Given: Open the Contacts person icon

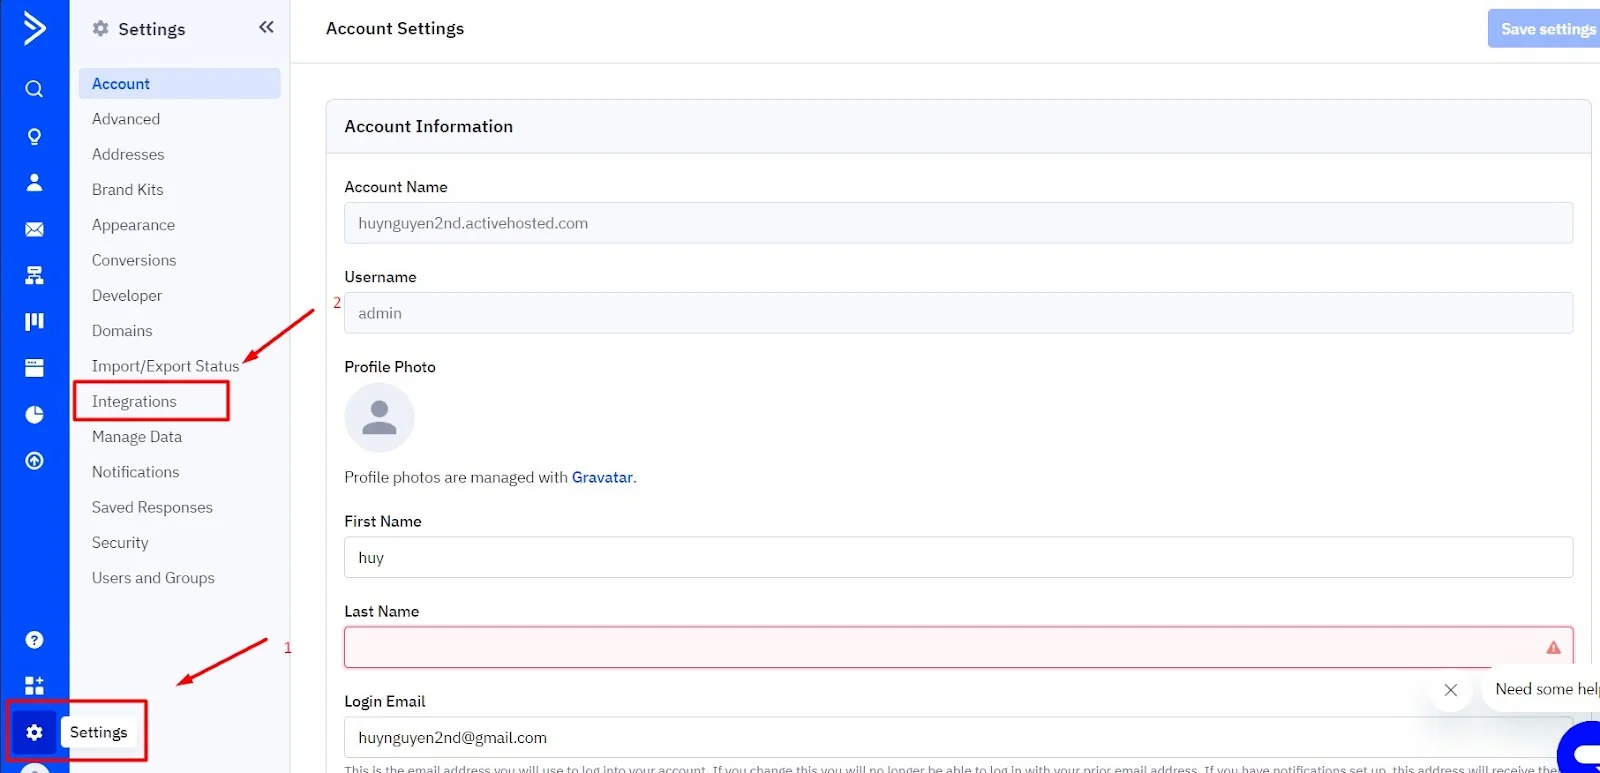Looking at the screenshot, I should pos(34,182).
